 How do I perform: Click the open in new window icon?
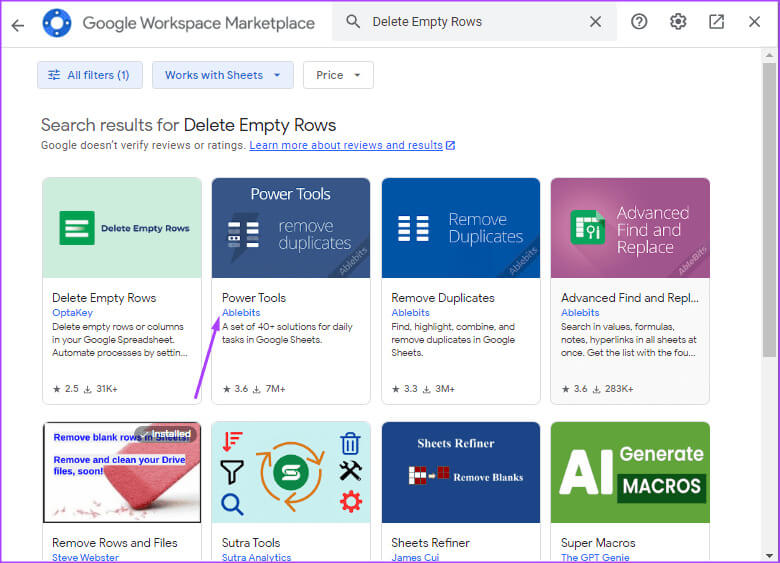(716, 22)
